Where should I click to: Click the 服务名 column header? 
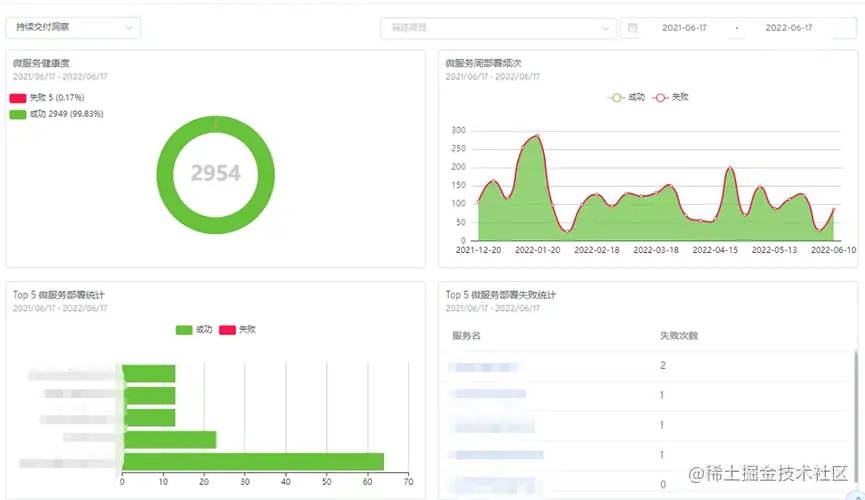[466, 336]
